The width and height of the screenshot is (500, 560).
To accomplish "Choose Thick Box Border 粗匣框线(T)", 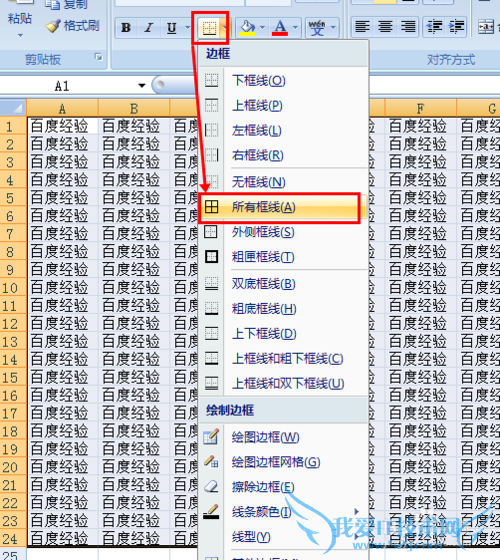I will [x=283, y=257].
